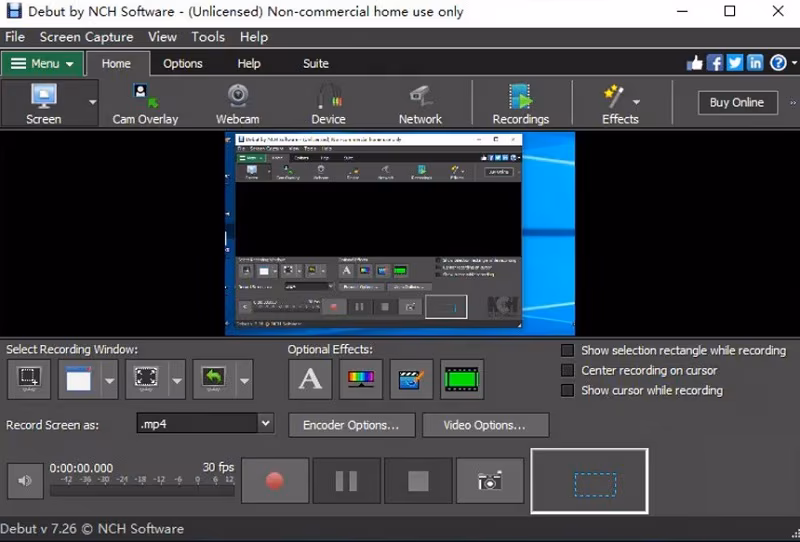Screen dimensions: 800x542
Task: Click the screen preview image
Action: pyautogui.click(x=400, y=233)
